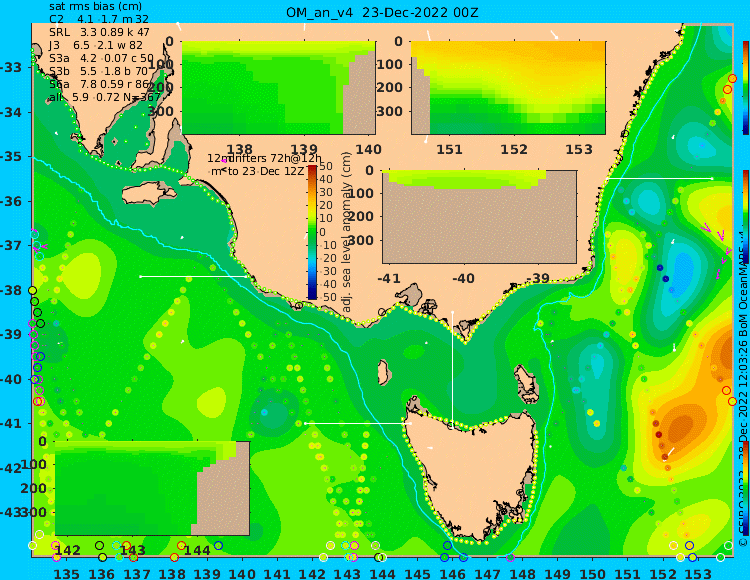
Task: Click longitude label 150 on the bottom axis
Action: click(592, 573)
